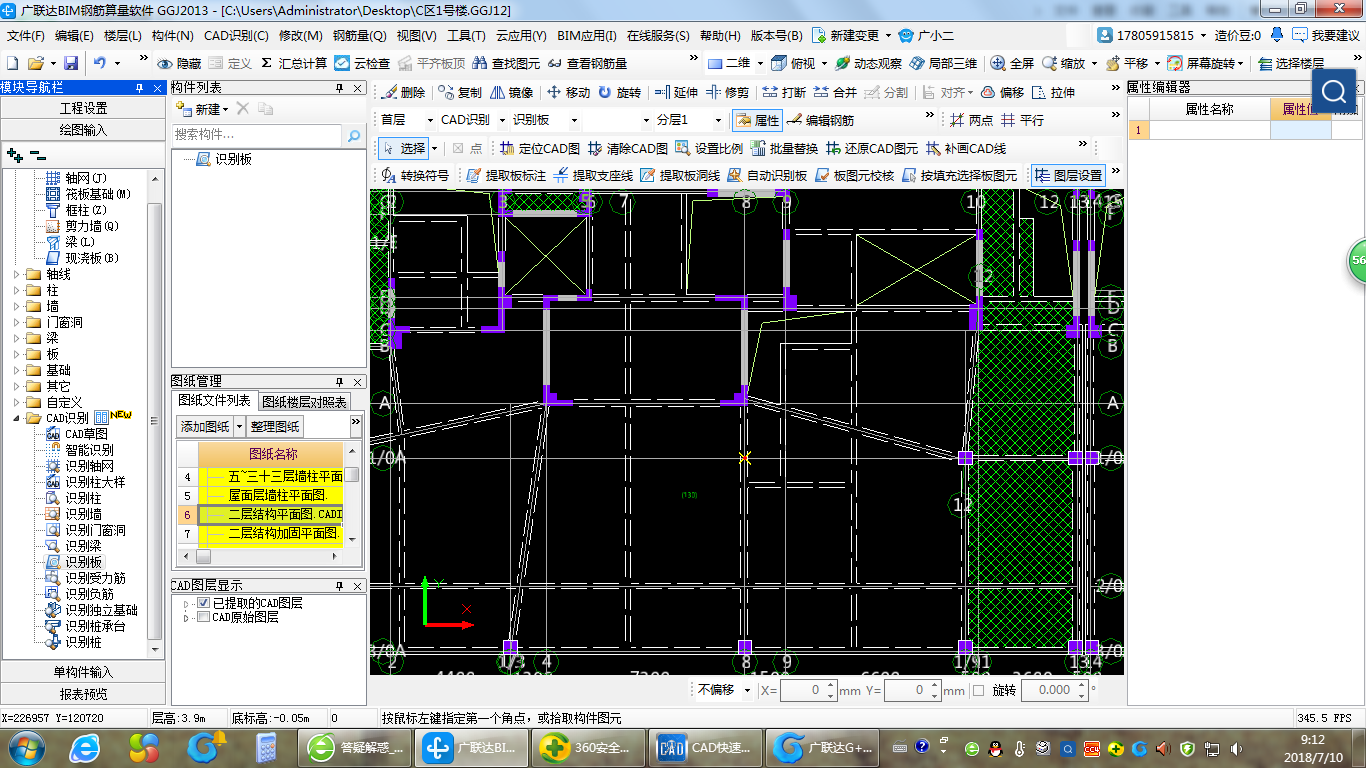Click 查找图元 find element tool
The width and height of the screenshot is (1366, 768).
(505, 63)
